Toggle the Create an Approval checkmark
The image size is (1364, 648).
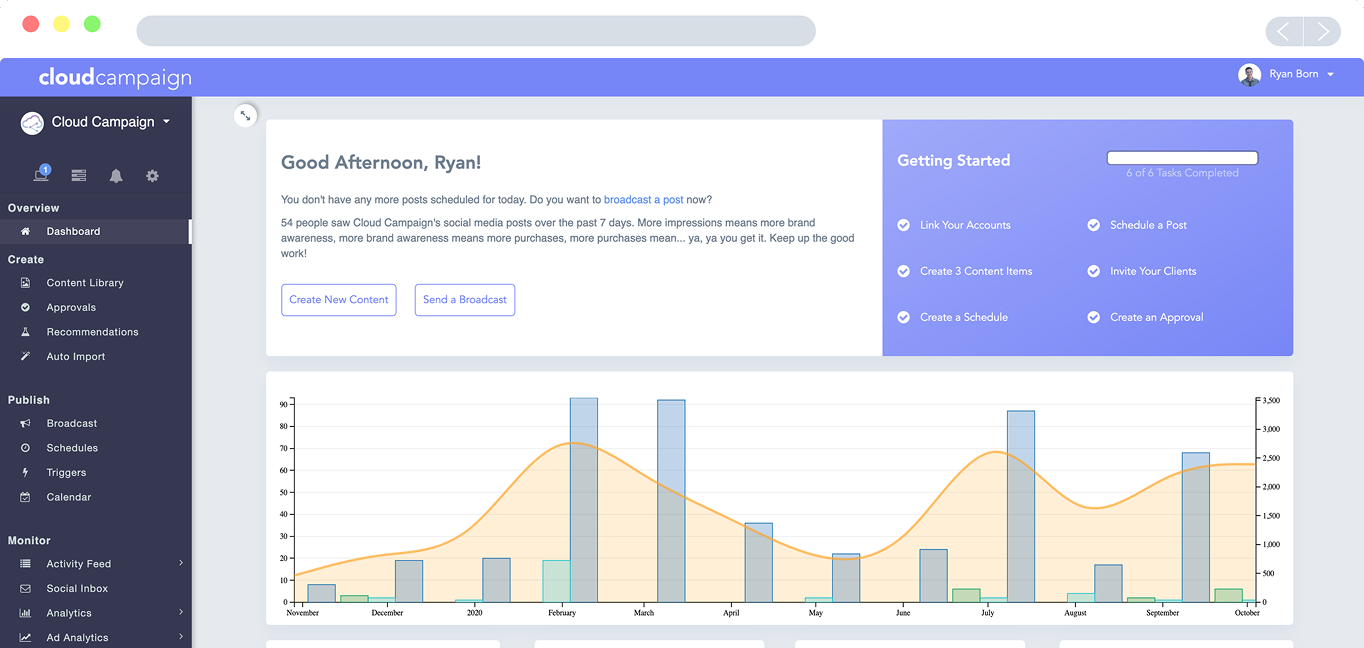click(1093, 317)
